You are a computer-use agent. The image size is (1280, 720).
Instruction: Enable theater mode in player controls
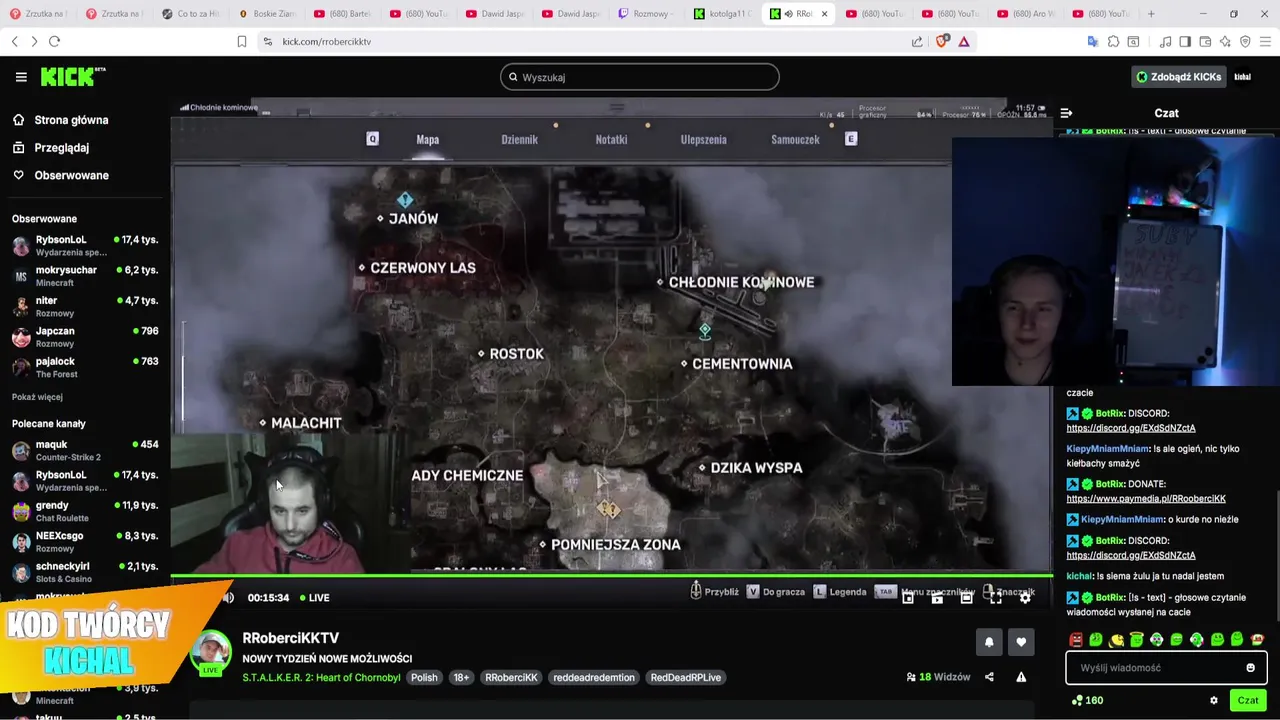966,598
